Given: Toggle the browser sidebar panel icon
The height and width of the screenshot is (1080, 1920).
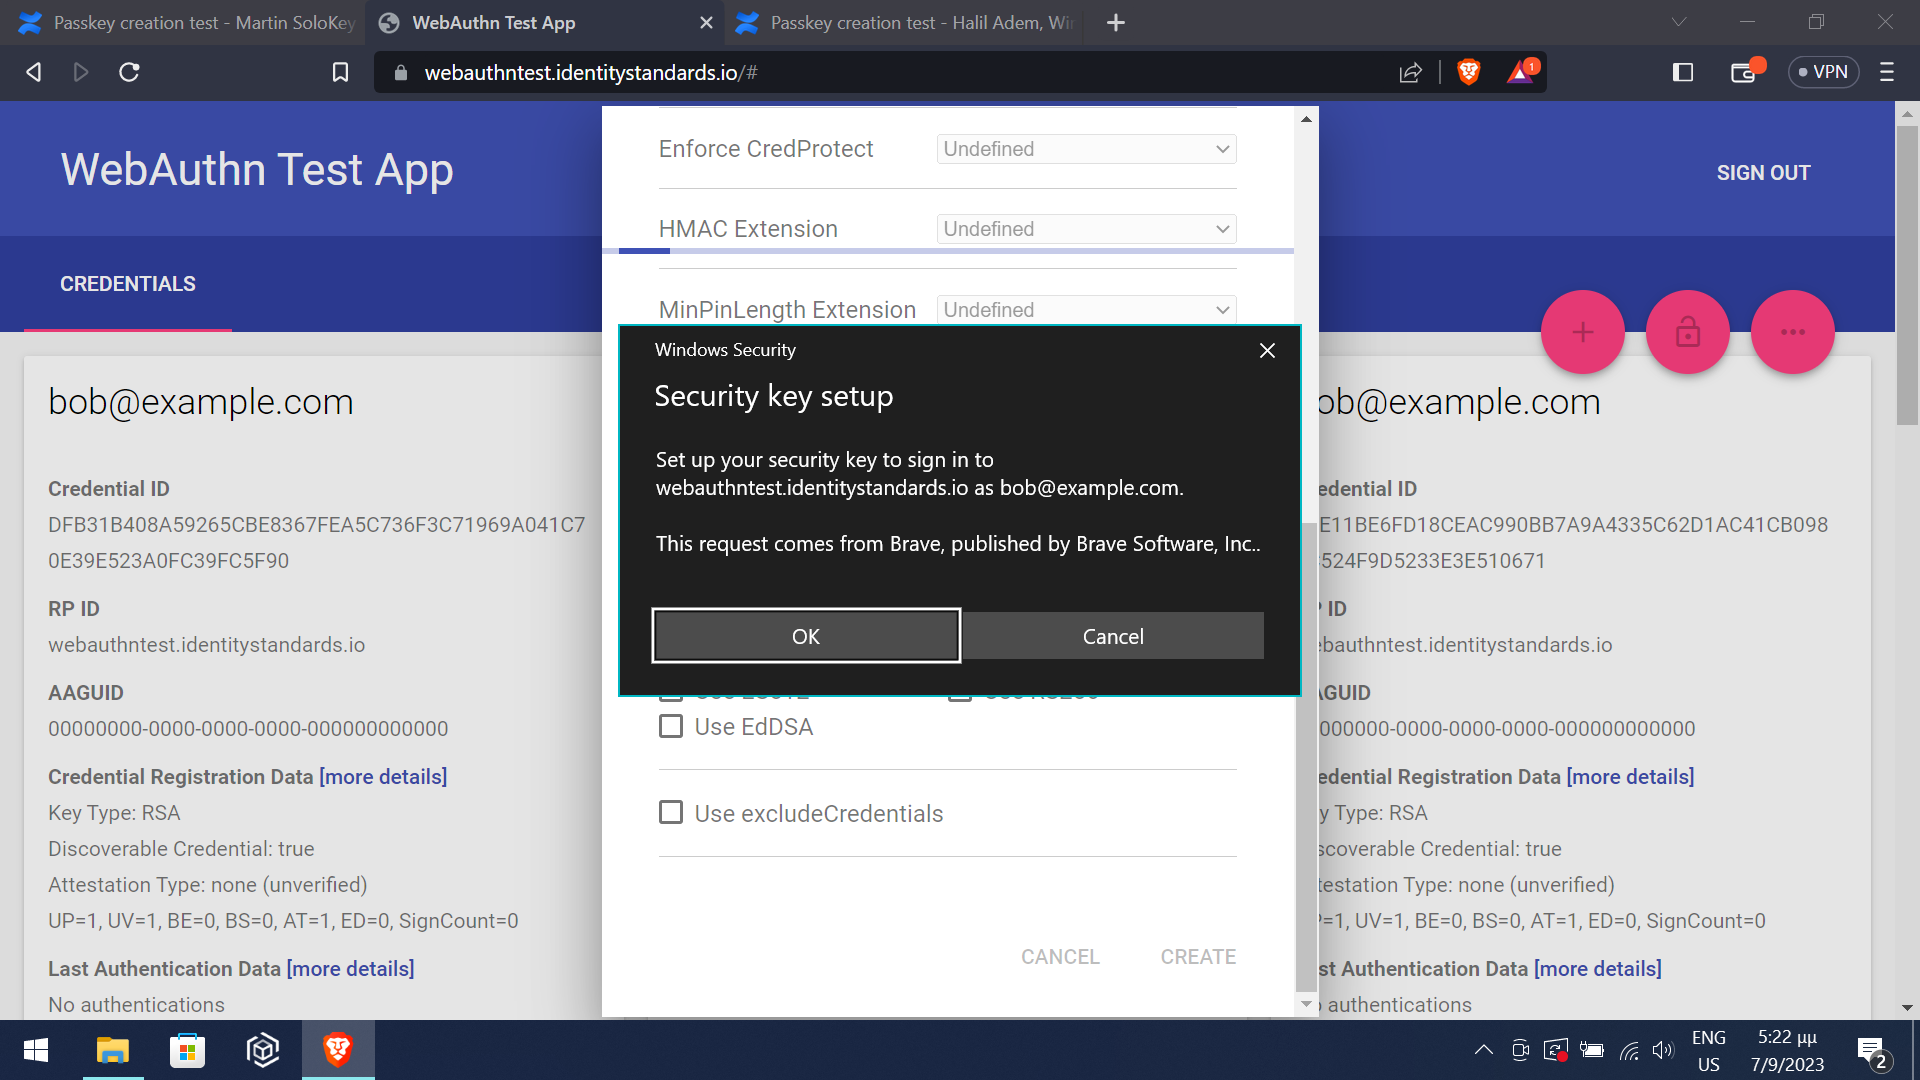Looking at the screenshot, I should 1682,72.
